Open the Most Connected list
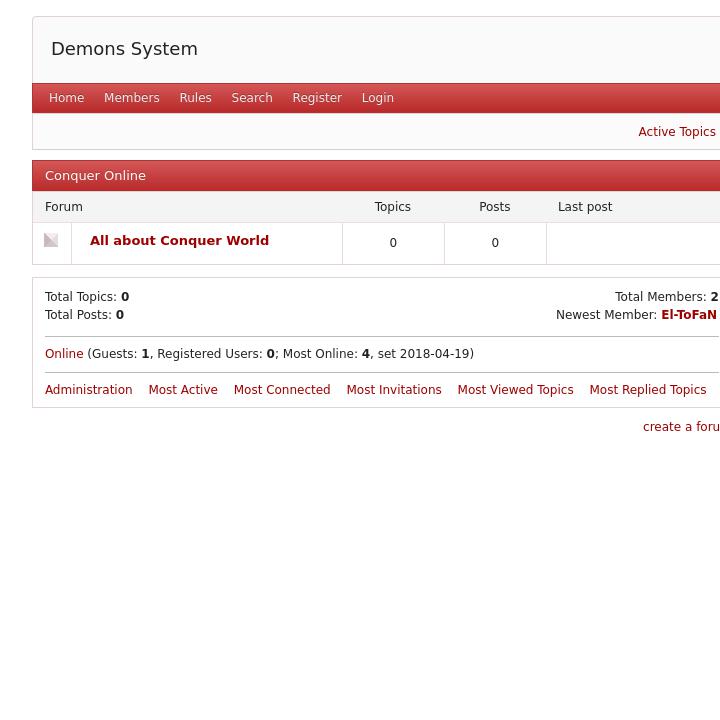This screenshot has width=720, height=720. (281, 390)
